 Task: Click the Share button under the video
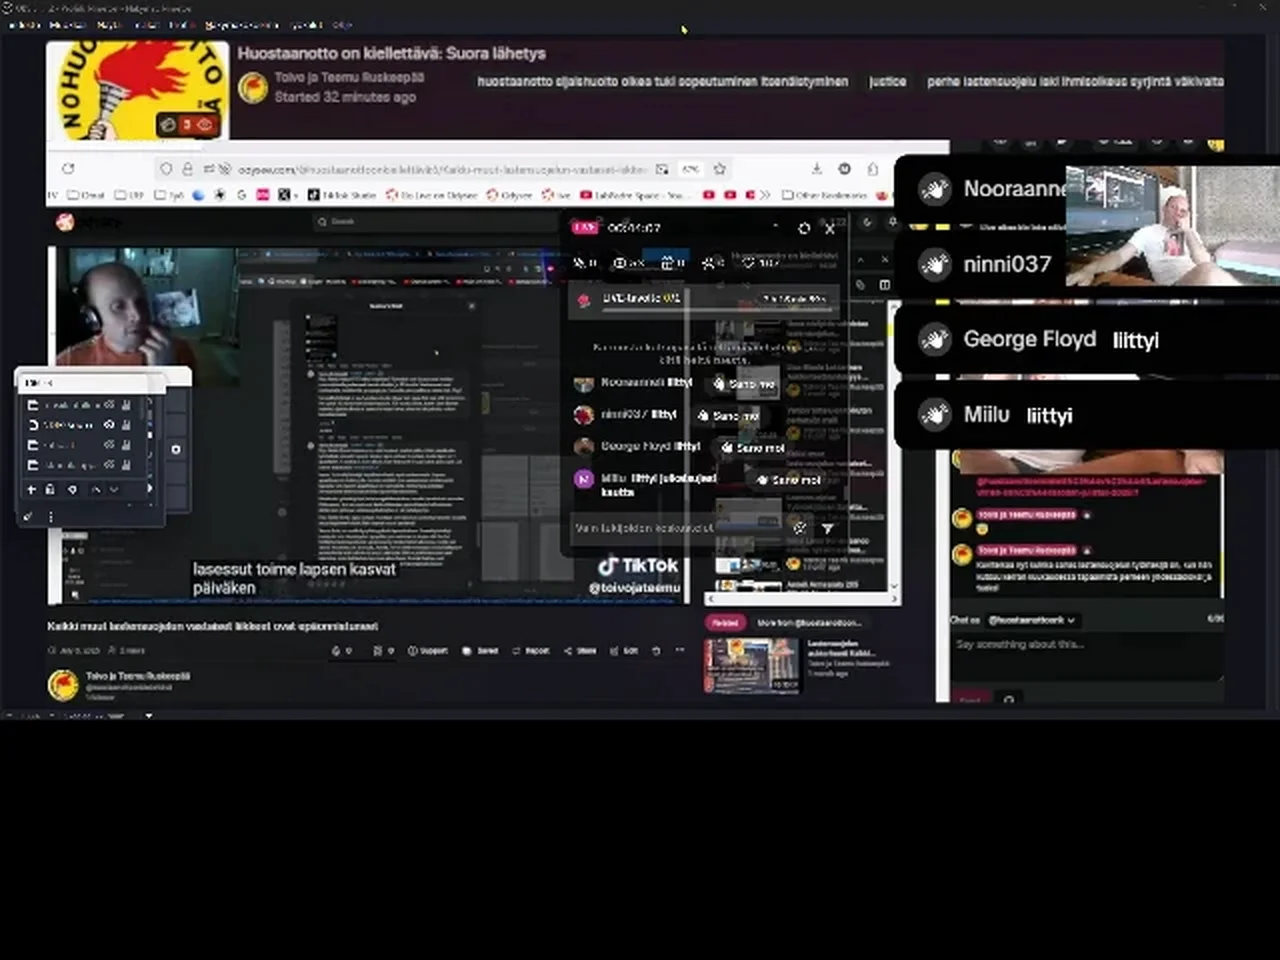(580, 651)
